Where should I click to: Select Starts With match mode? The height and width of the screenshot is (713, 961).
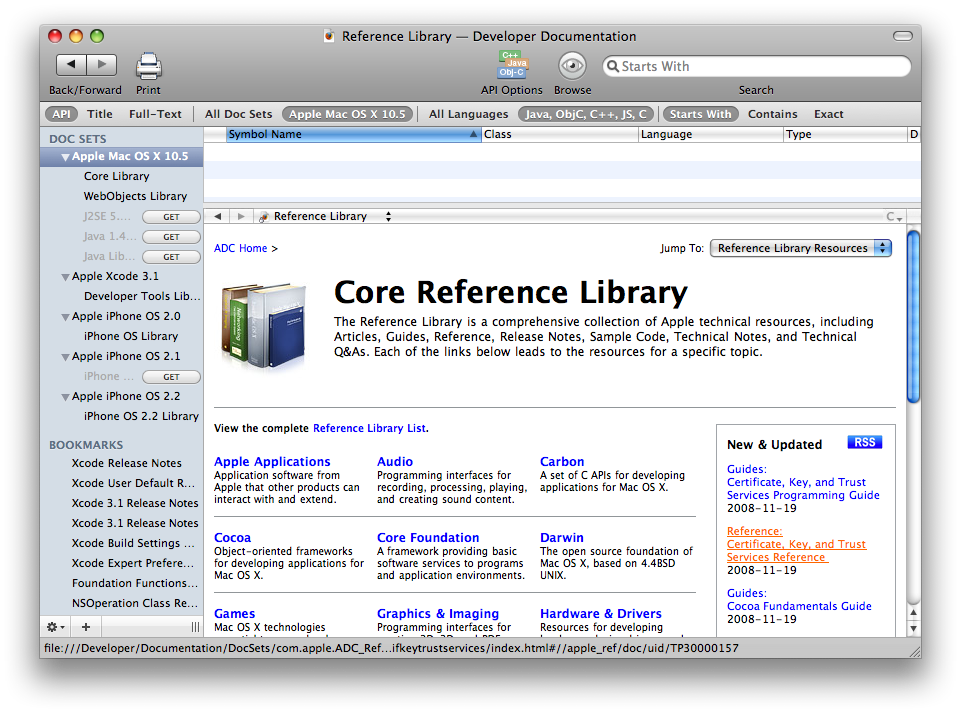tap(700, 114)
